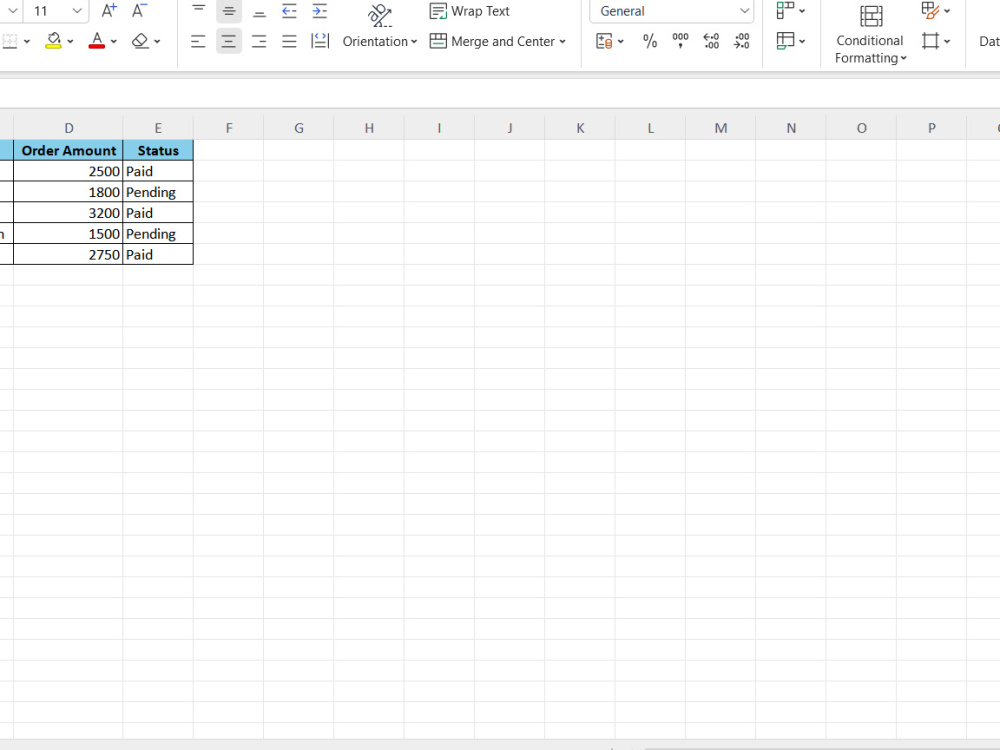This screenshot has height=750, width=1000.
Task: Select Paid status in 2500 row
Action: 158,171
